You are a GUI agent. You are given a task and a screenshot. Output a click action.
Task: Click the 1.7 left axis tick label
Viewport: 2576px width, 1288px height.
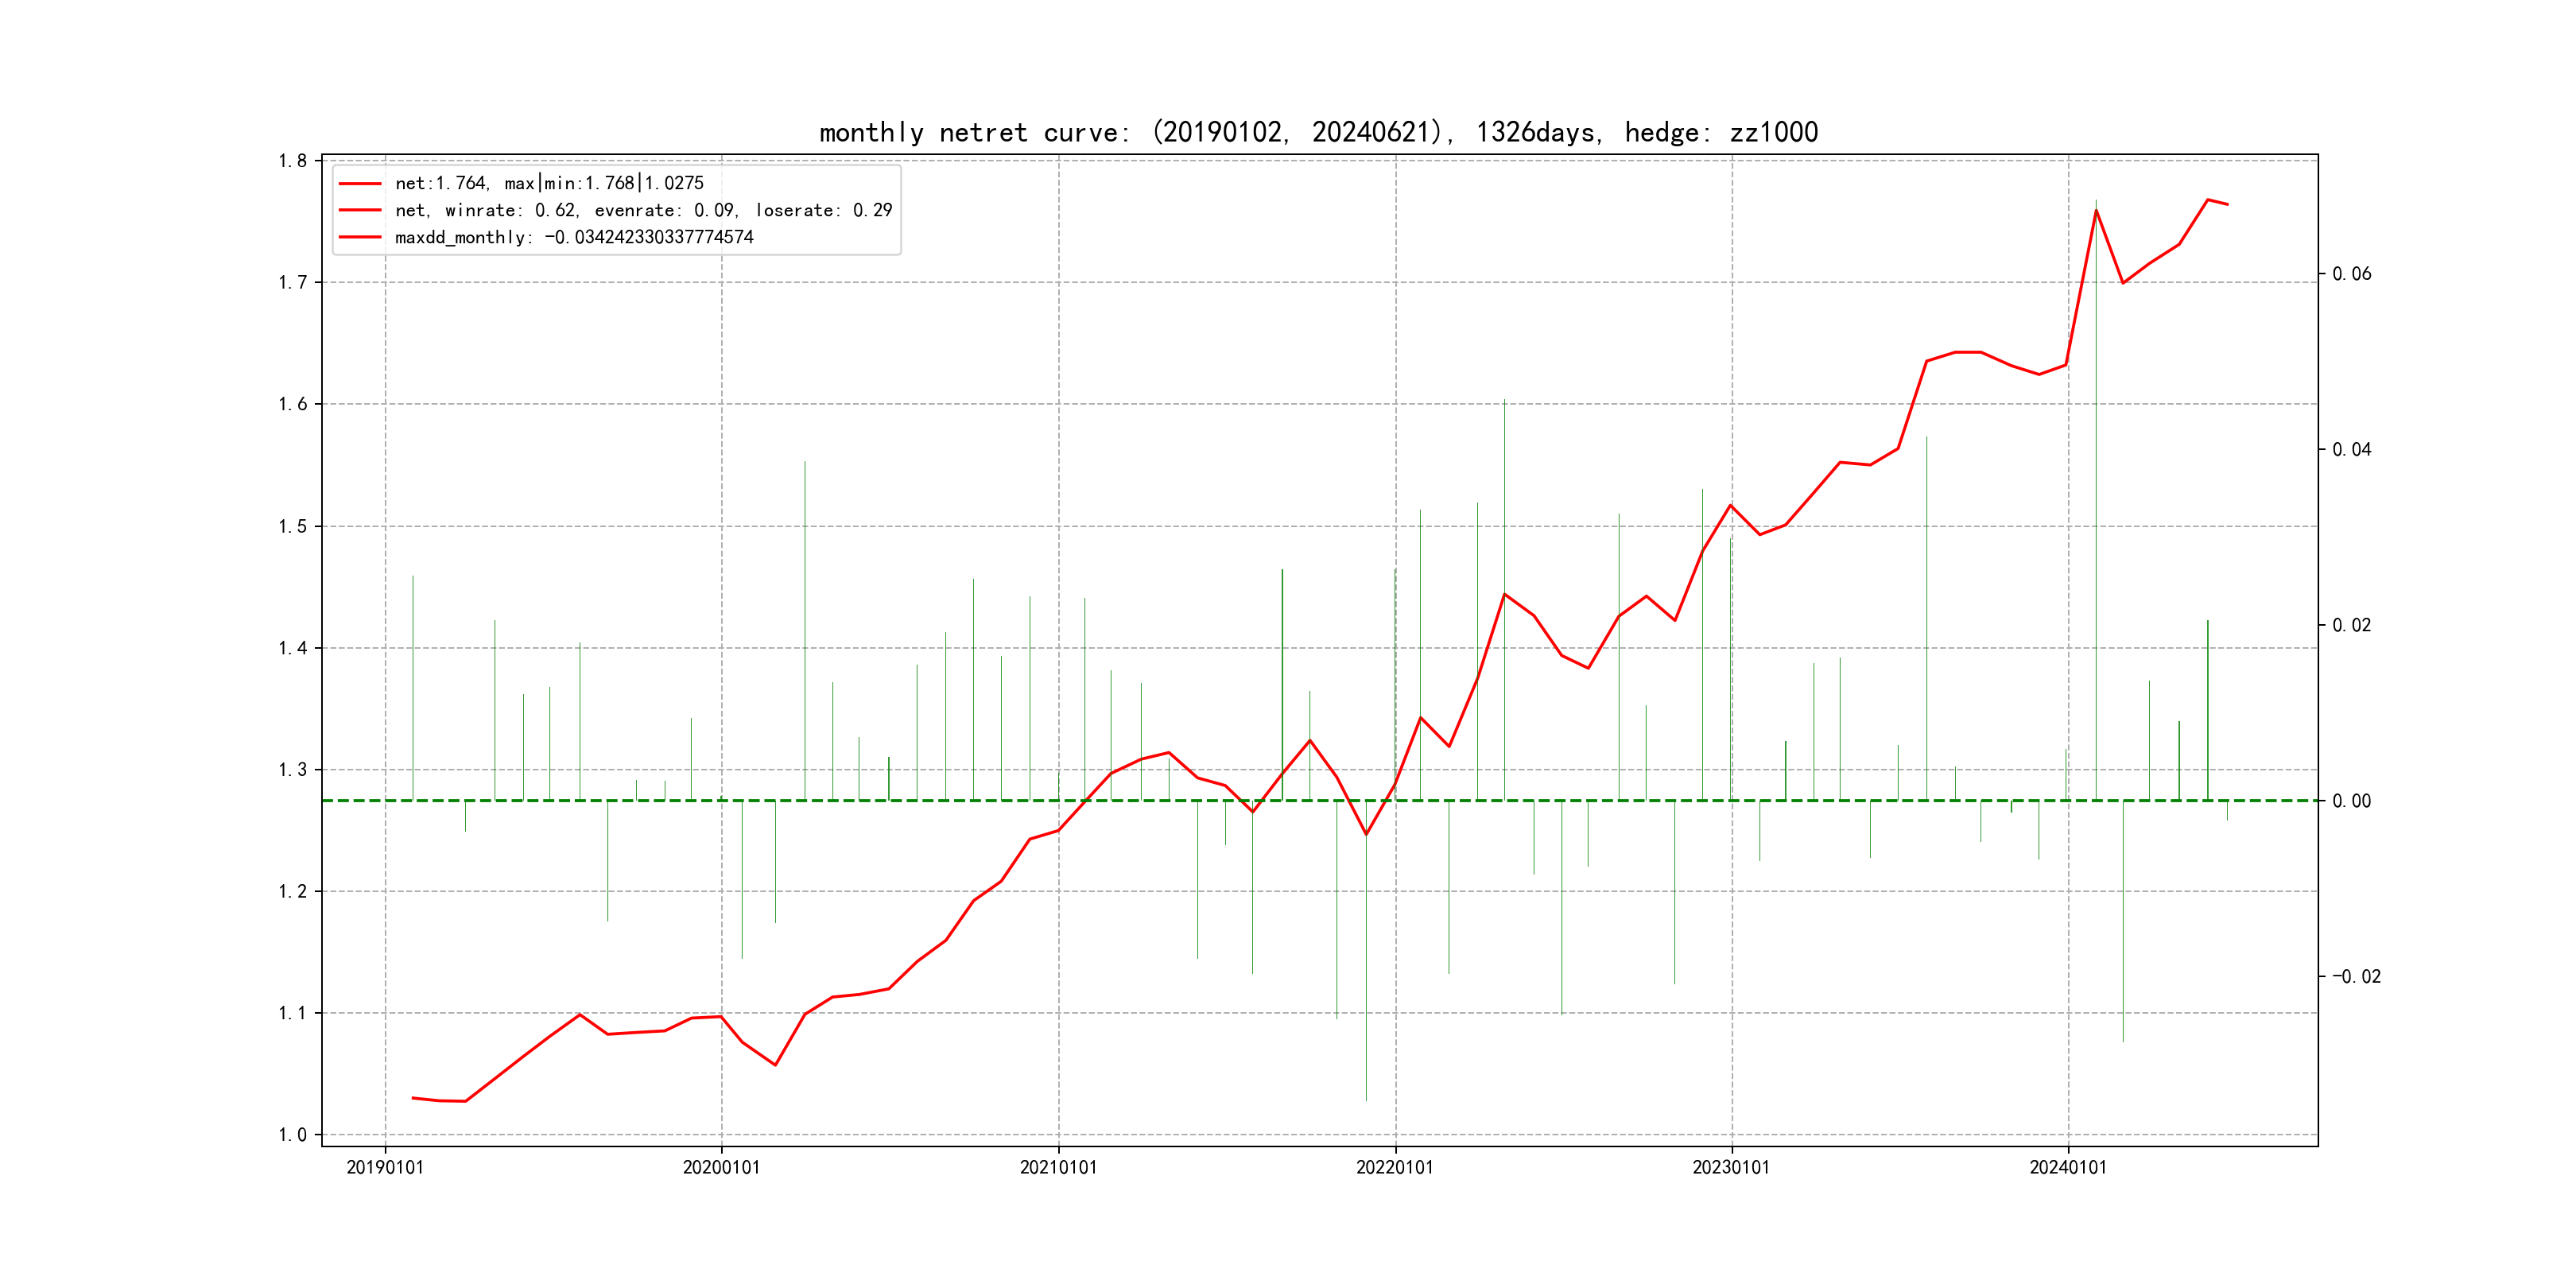[292, 283]
